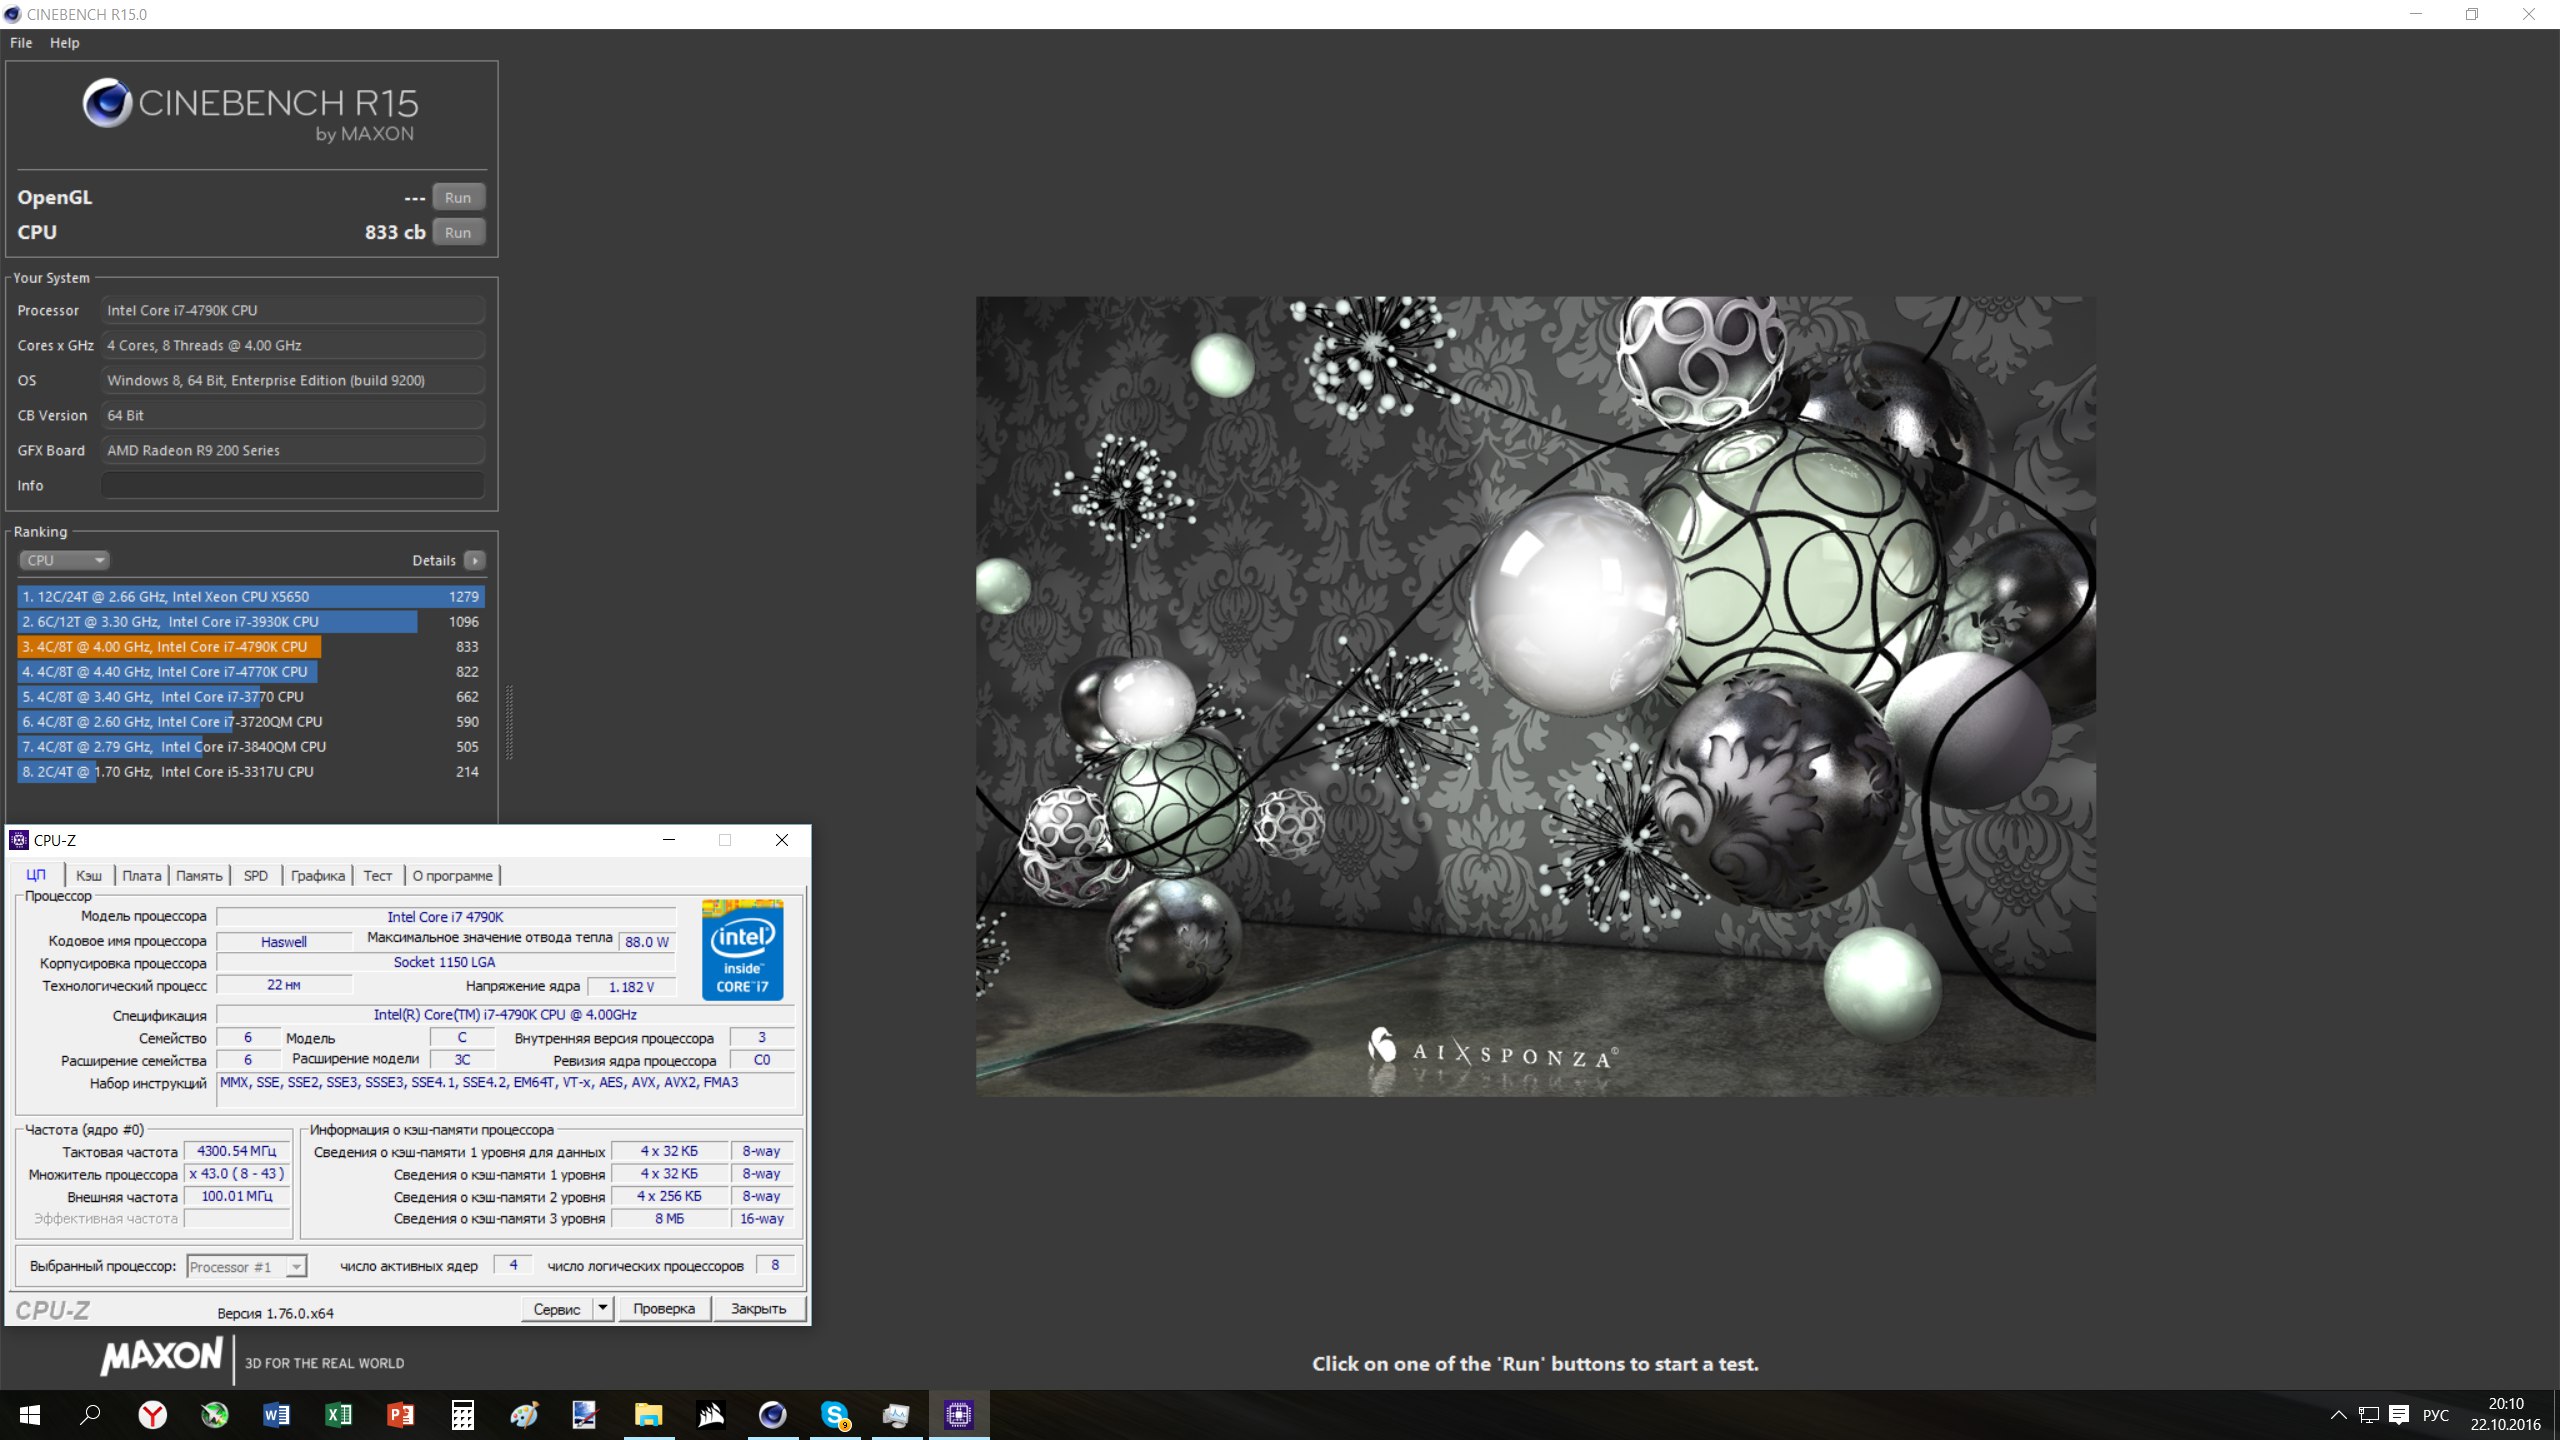This screenshot has width=2560, height=1440.
Task: Open the File menu
Action: tap(21, 43)
